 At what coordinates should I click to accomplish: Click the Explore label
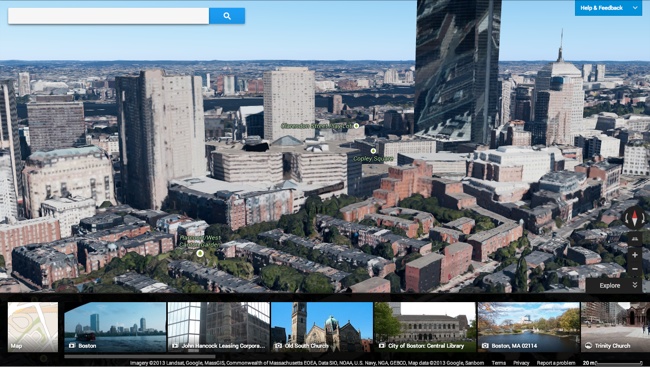click(x=610, y=285)
